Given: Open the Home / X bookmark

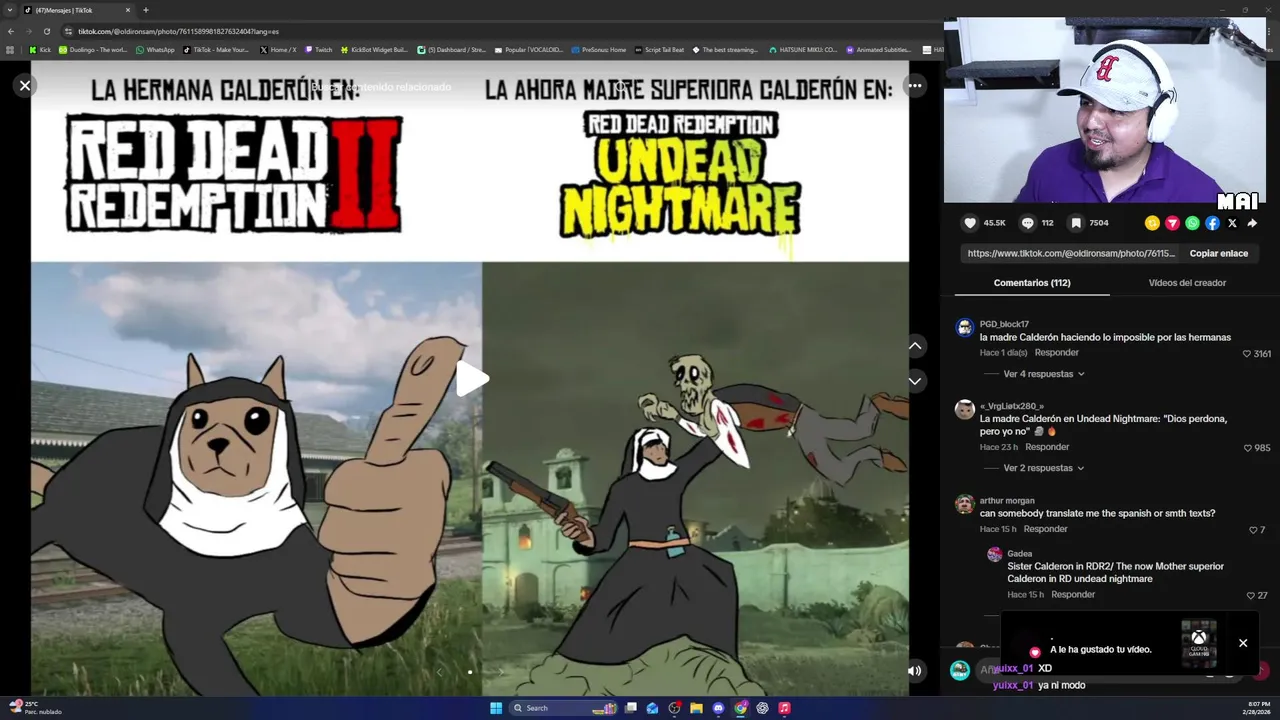Looking at the screenshot, I should (x=277, y=49).
